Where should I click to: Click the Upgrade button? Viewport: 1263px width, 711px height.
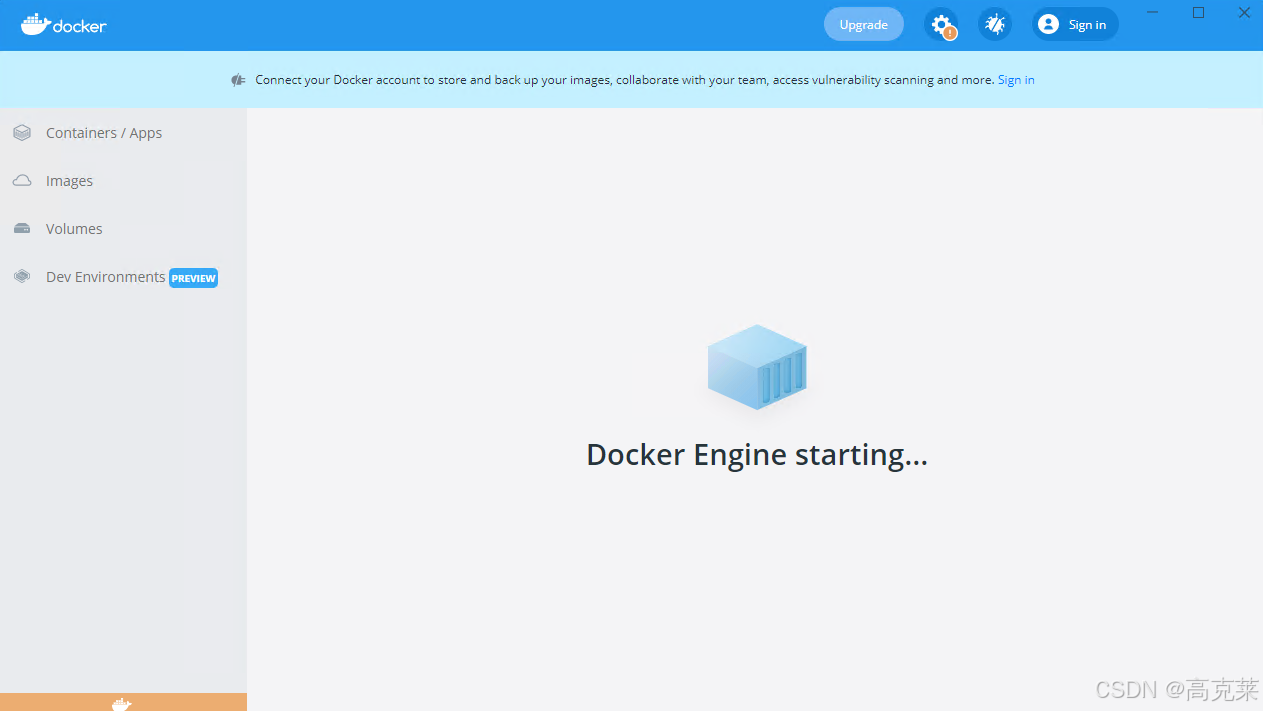pyautogui.click(x=862, y=23)
